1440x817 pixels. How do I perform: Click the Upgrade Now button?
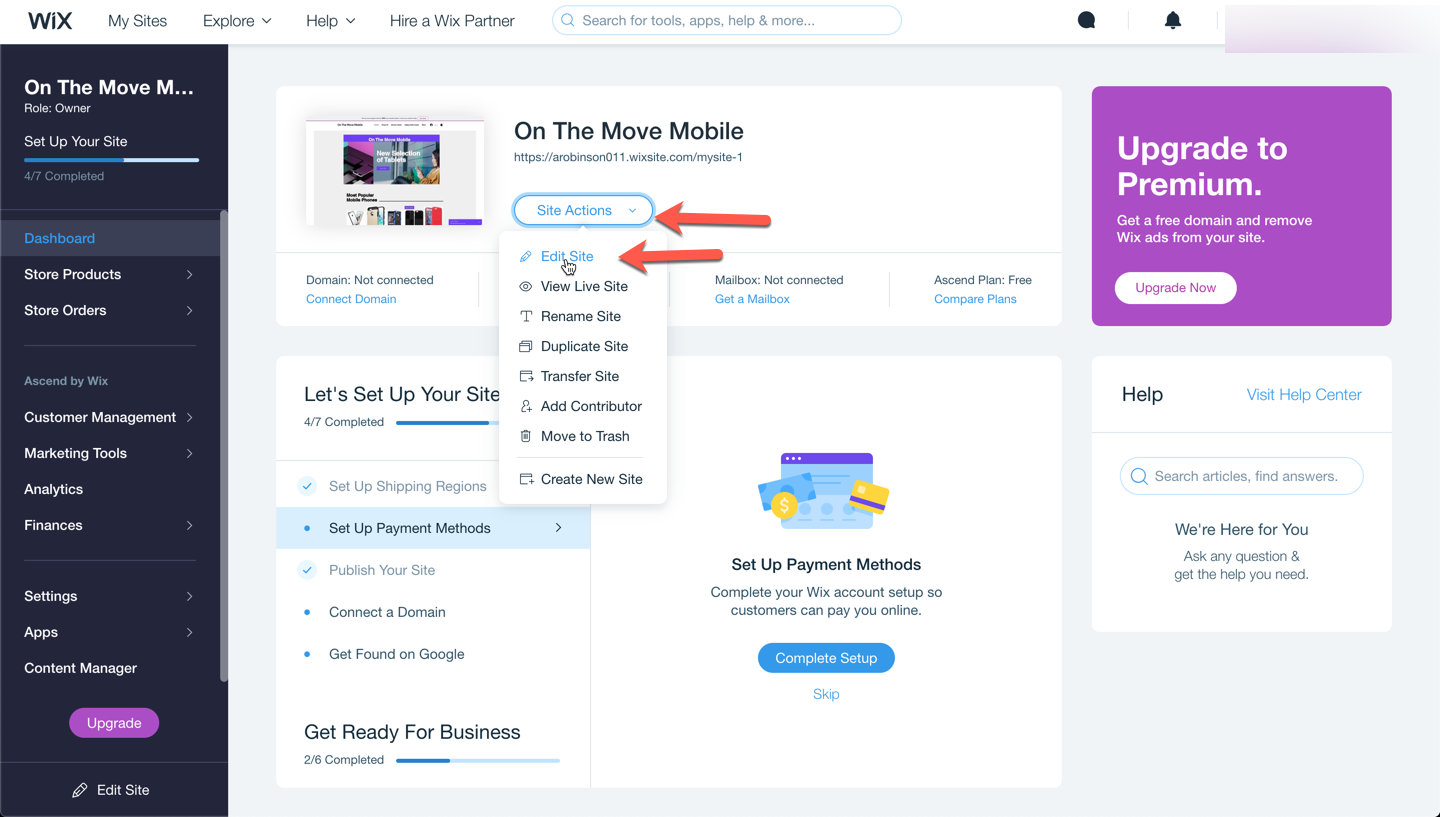tap(1175, 288)
